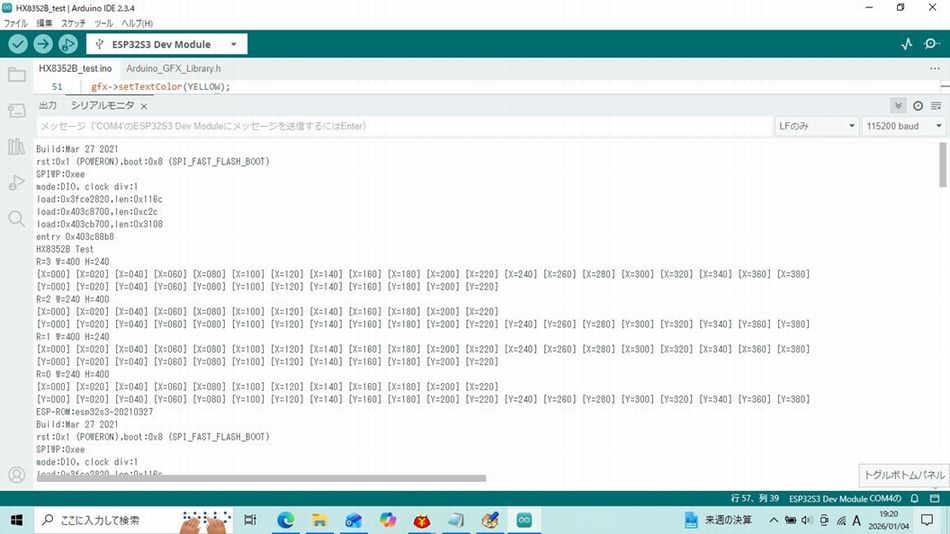The height and width of the screenshot is (534, 950).
Task: Open the 115200 baud rate dropdown
Action: 905,126
